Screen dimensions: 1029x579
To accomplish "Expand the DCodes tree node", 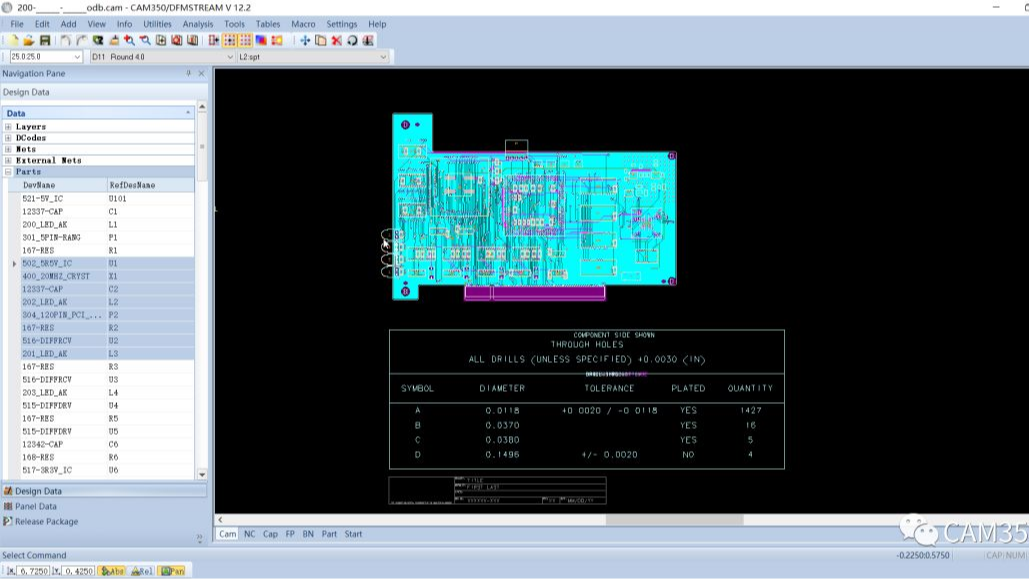I will (8, 138).
